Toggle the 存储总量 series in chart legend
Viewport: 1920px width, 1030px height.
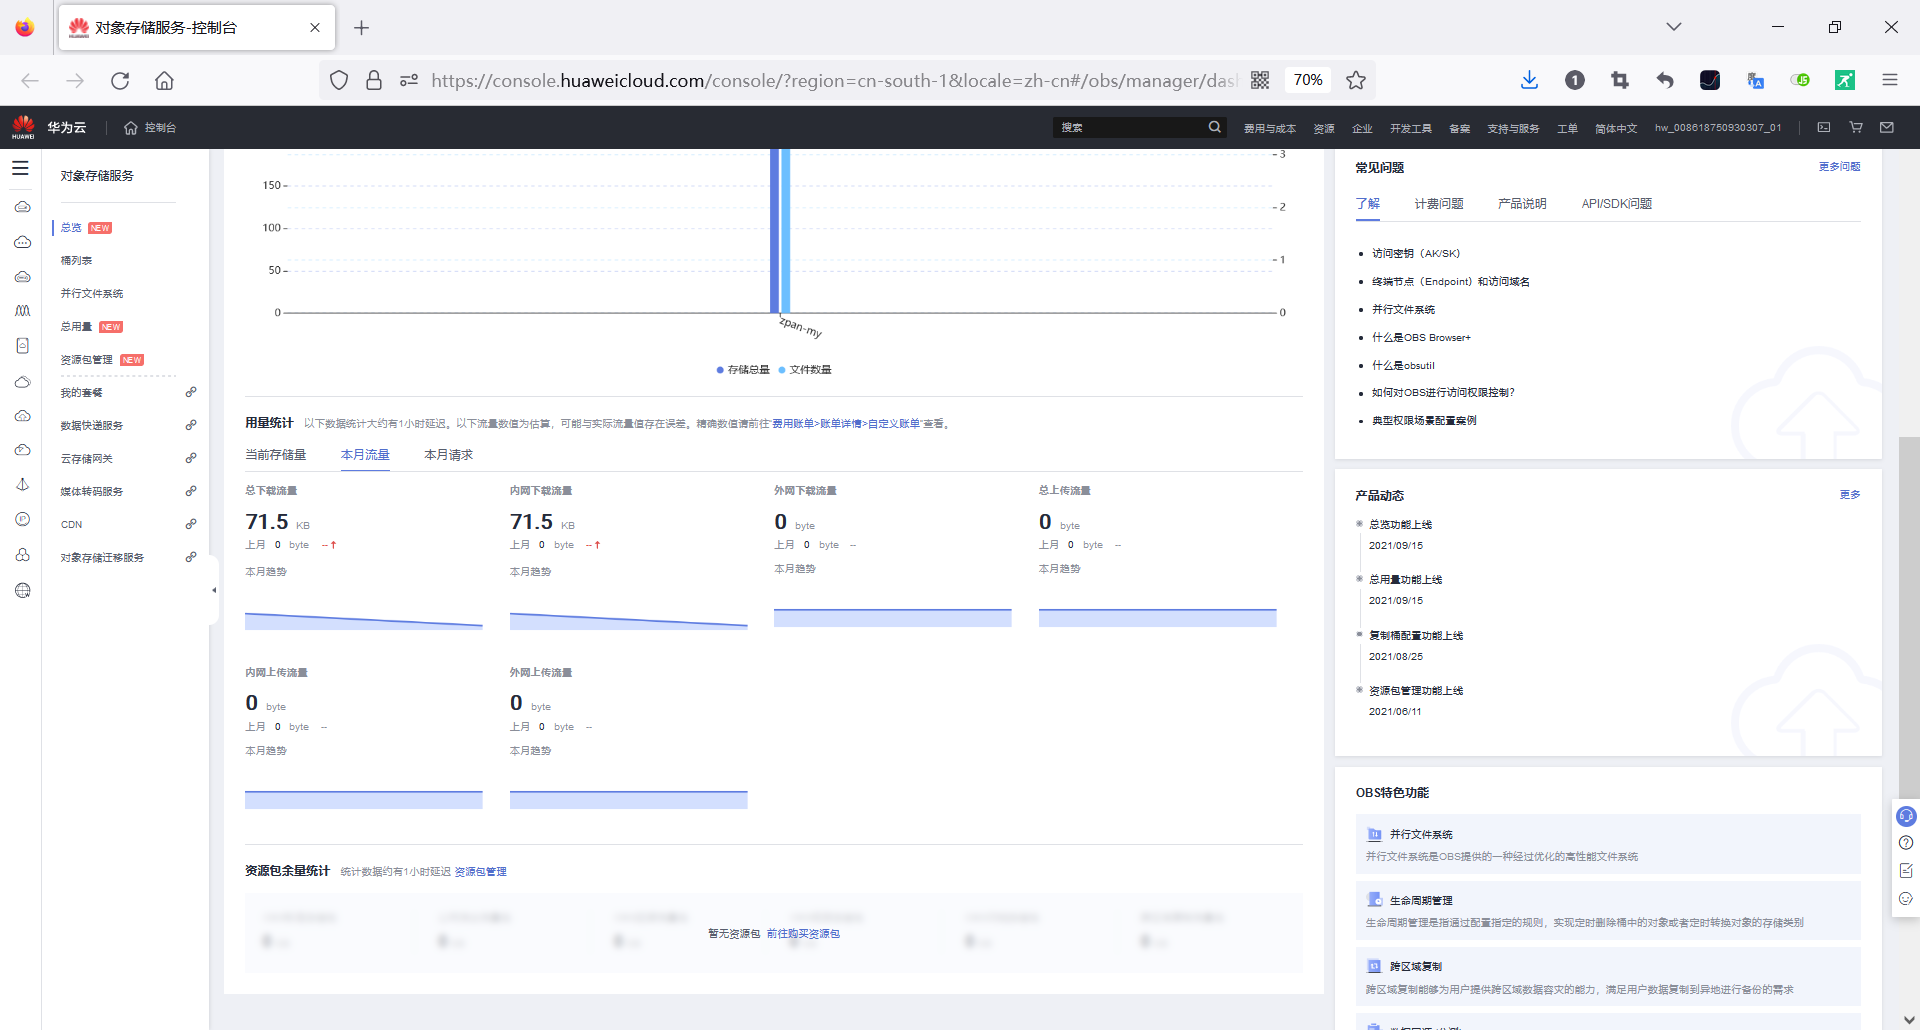click(743, 370)
